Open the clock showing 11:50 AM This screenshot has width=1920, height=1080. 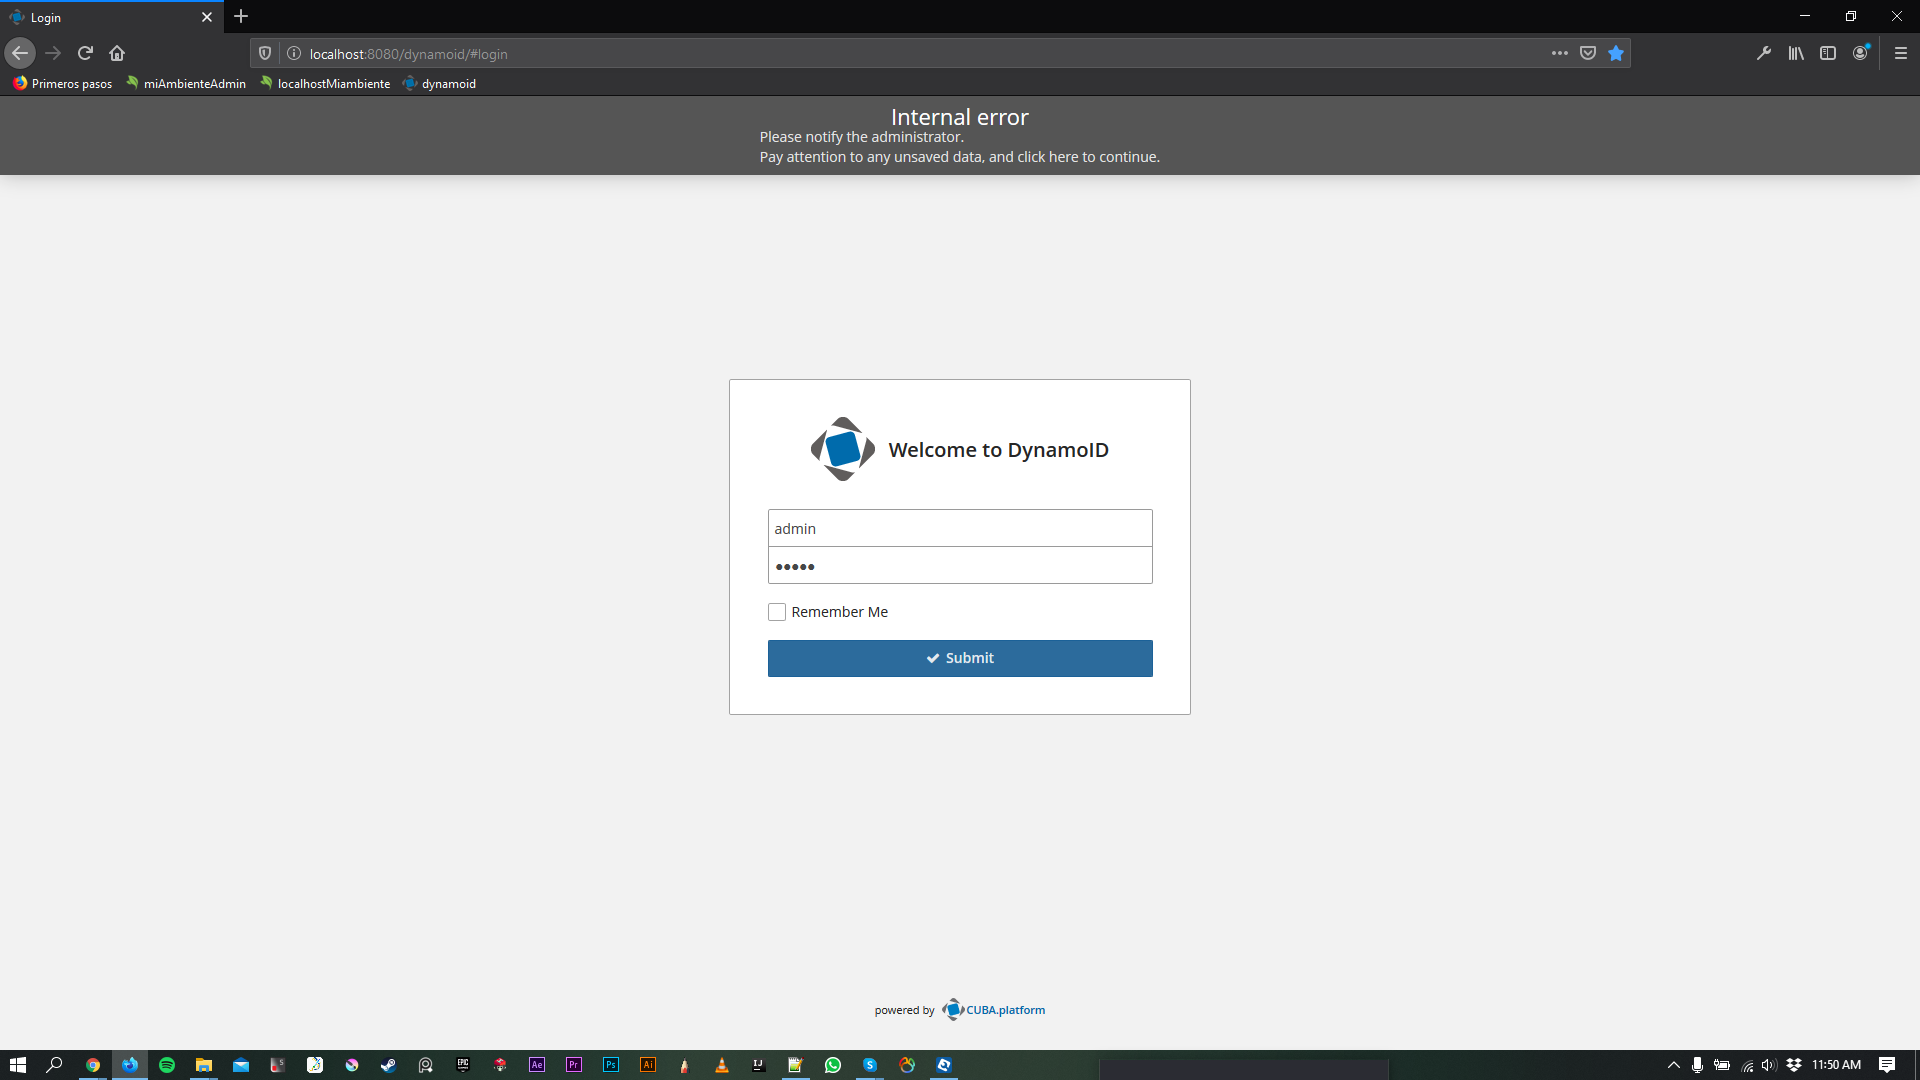pyautogui.click(x=1837, y=1065)
